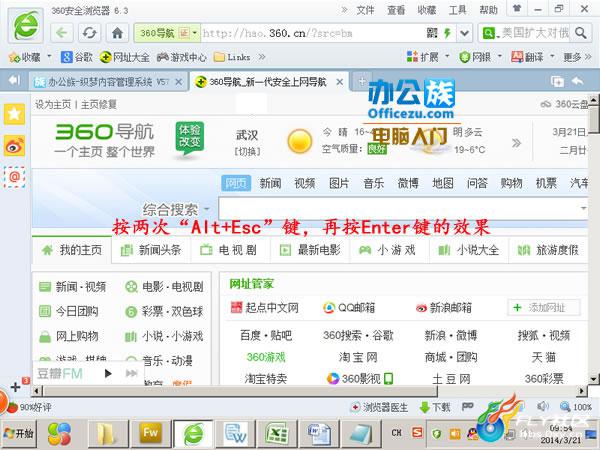Open the Links bookmark folder
This screenshot has width=600, height=450.
[232, 57]
